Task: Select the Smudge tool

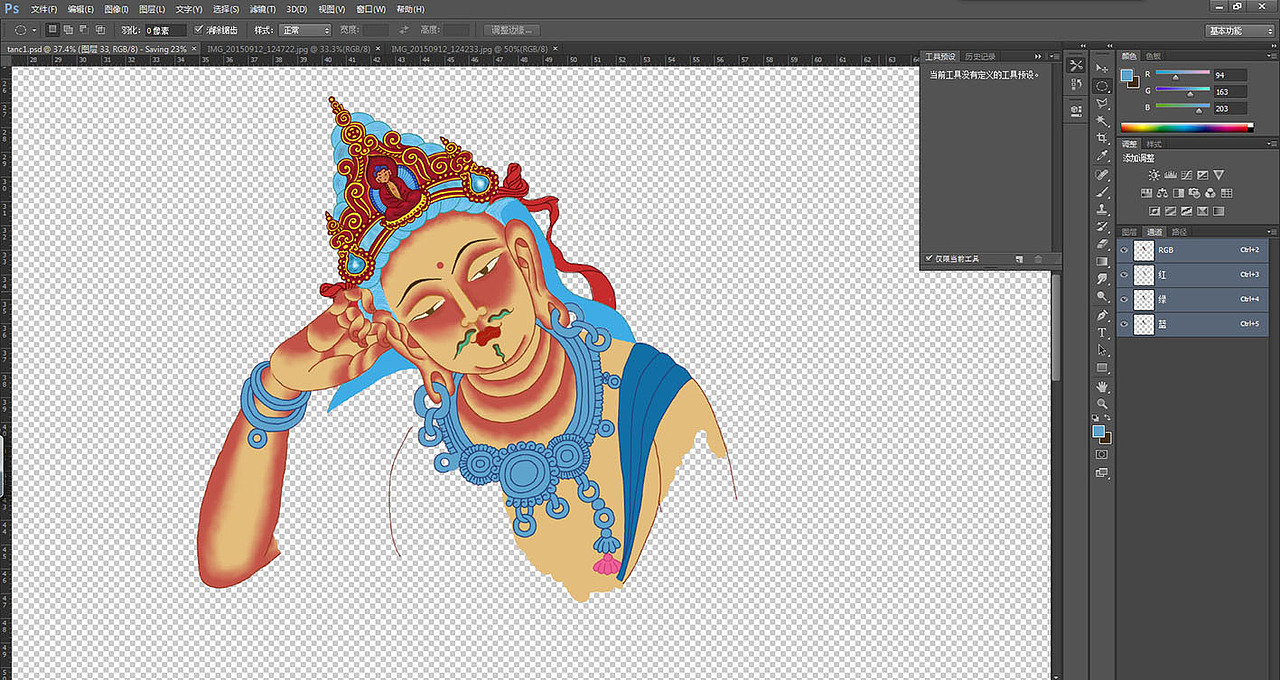Action: 1102,278
